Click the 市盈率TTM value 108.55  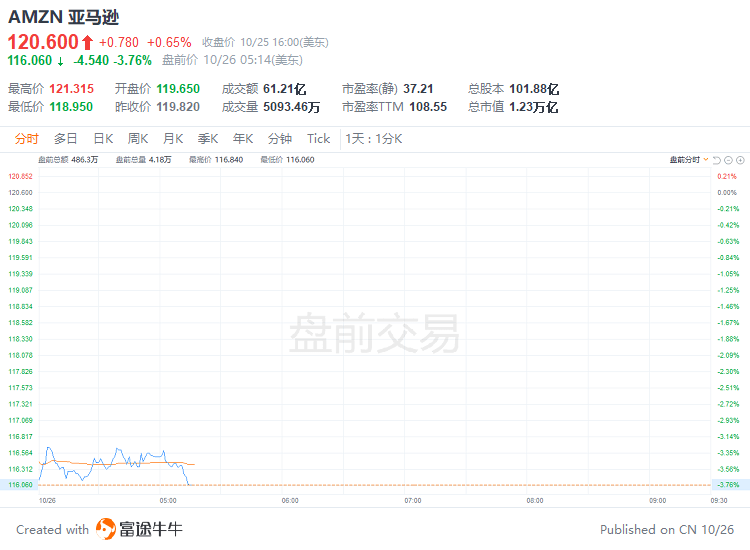tap(428, 107)
